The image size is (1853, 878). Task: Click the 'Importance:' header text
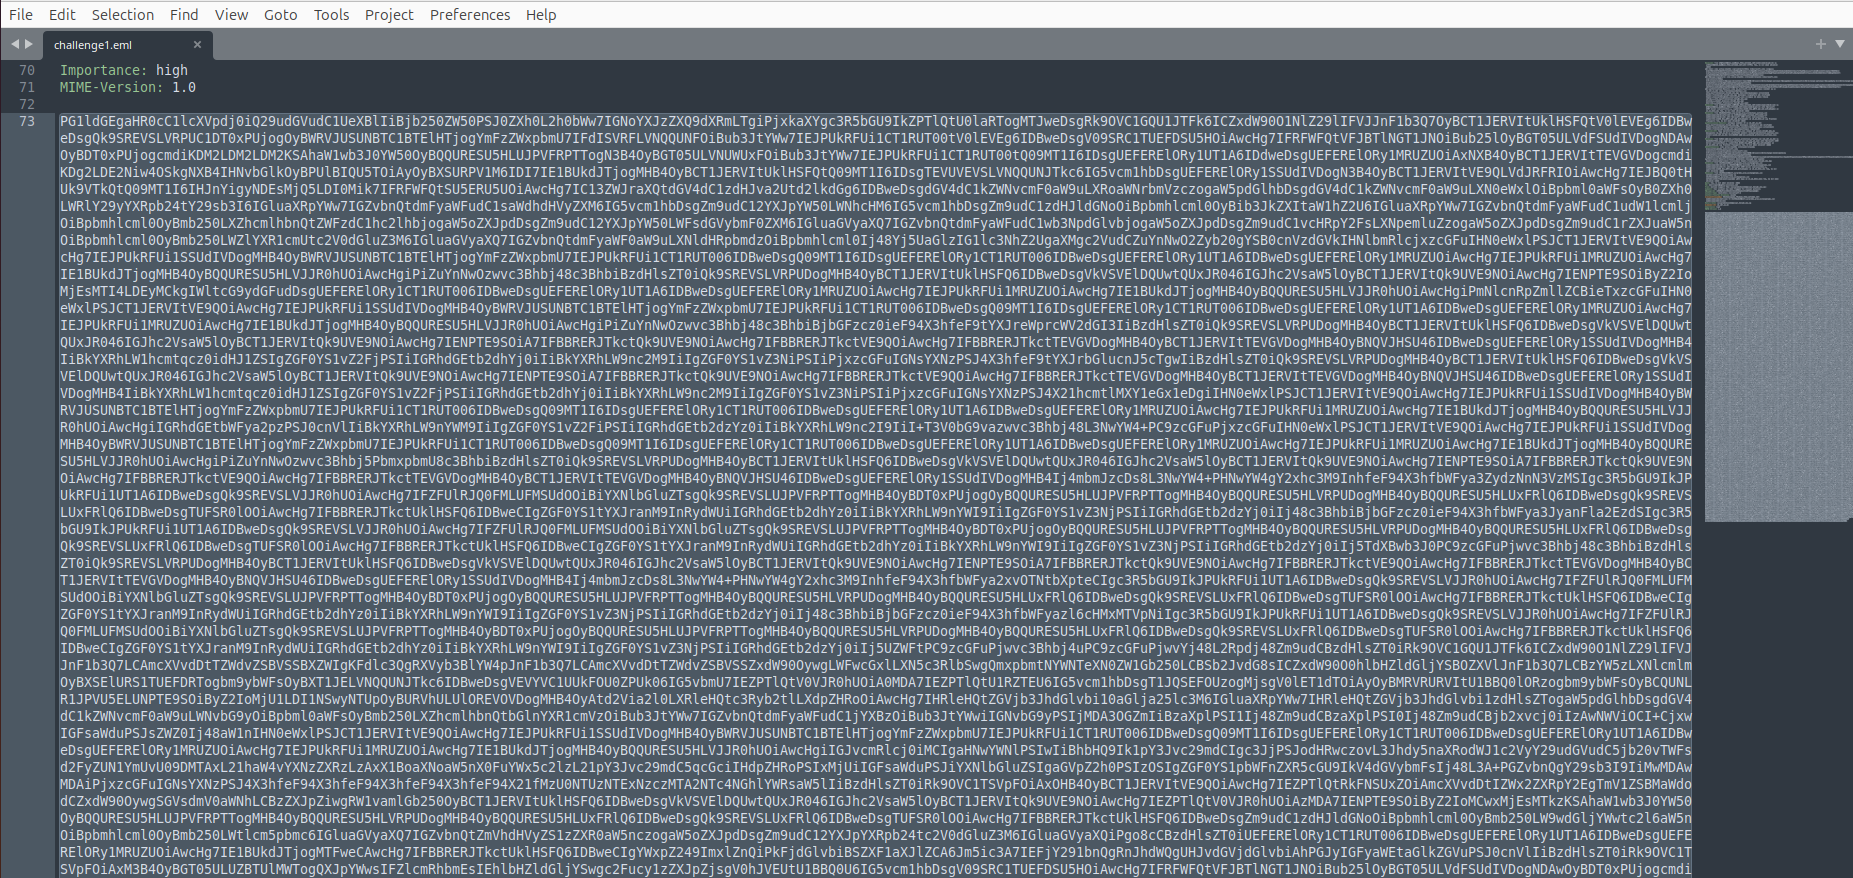[x=102, y=70]
